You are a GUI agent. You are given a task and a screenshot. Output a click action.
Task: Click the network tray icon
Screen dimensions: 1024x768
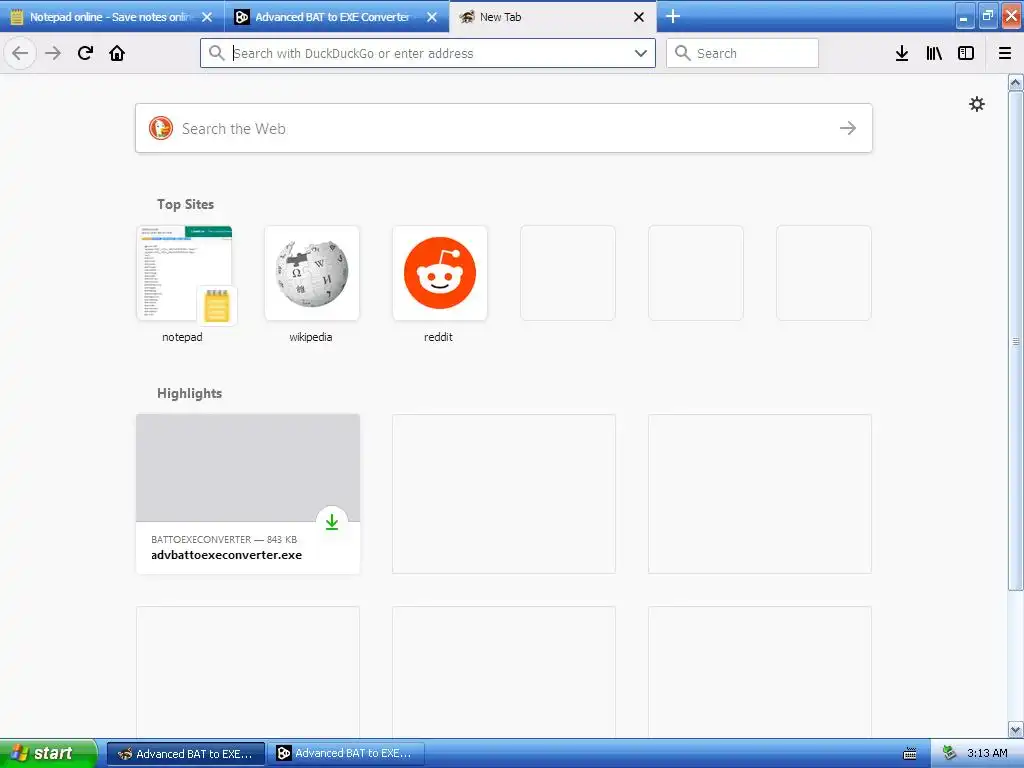949,754
